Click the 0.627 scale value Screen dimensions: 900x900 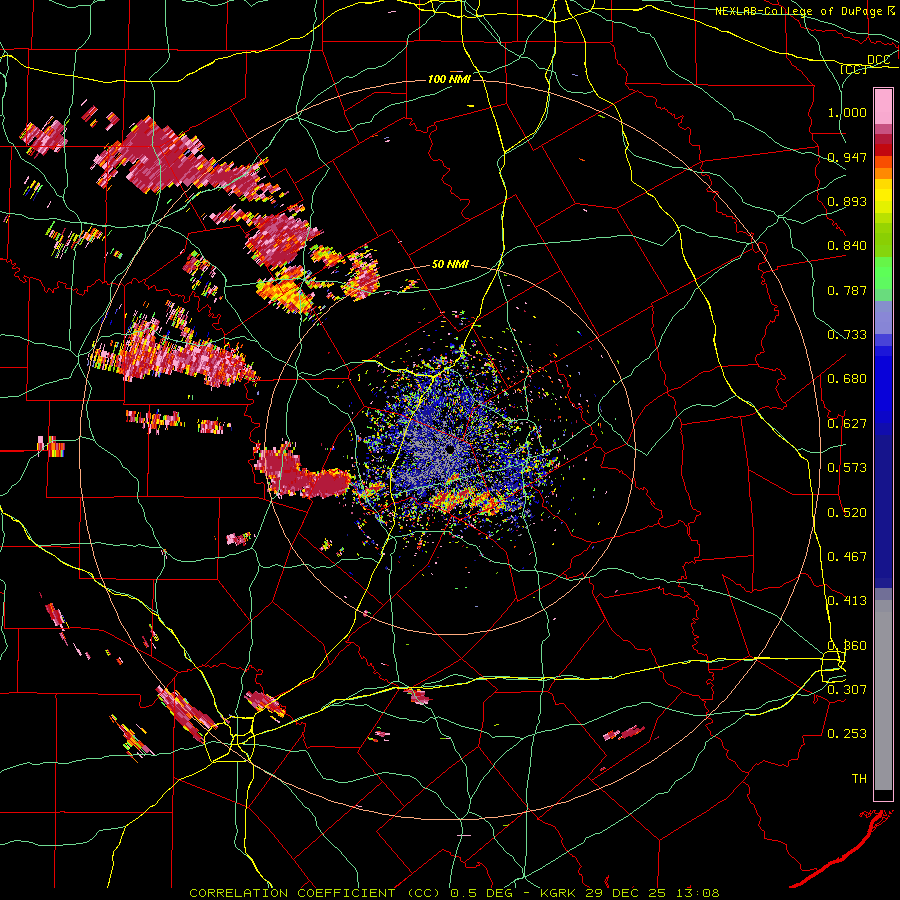pos(847,424)
